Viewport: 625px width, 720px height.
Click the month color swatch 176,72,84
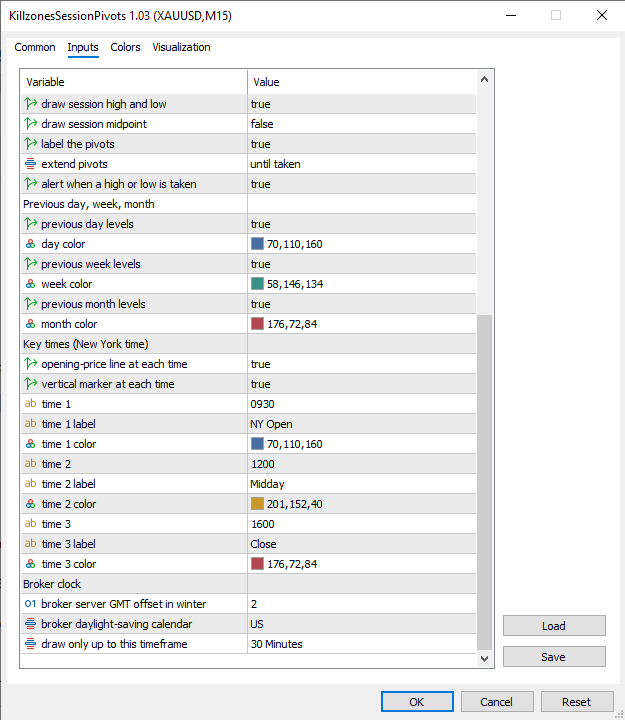coord(257,323)
